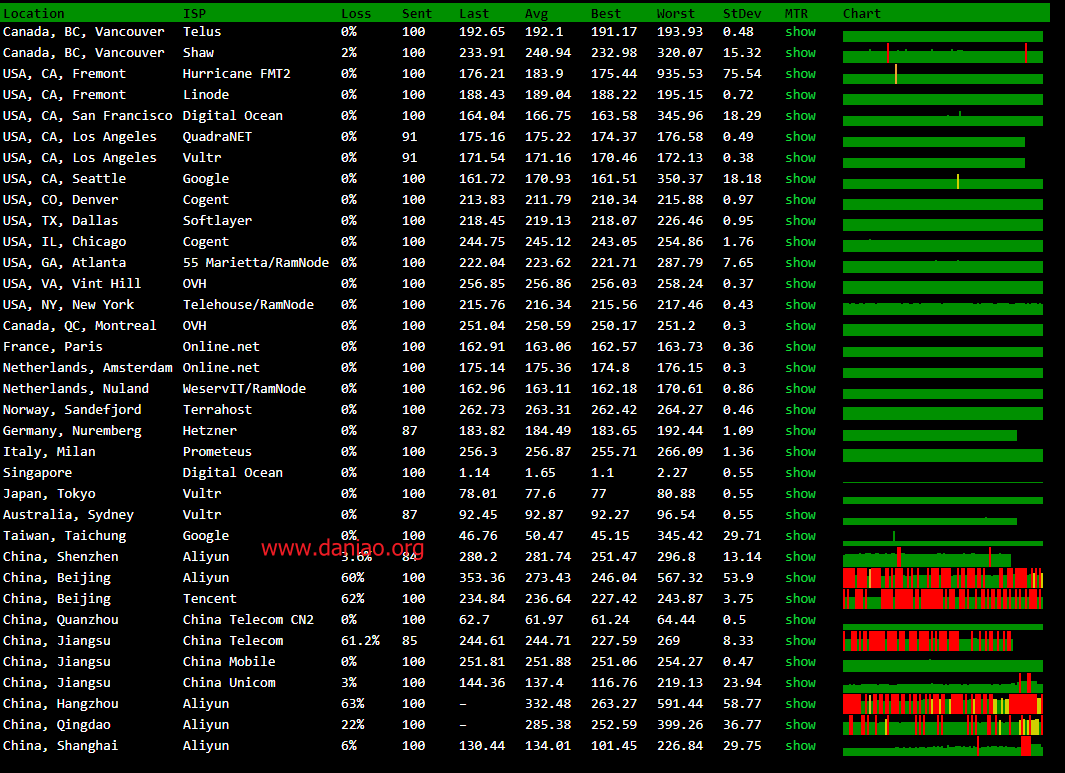Show MTR for Dallas Softlayer row

pos(800,221)
